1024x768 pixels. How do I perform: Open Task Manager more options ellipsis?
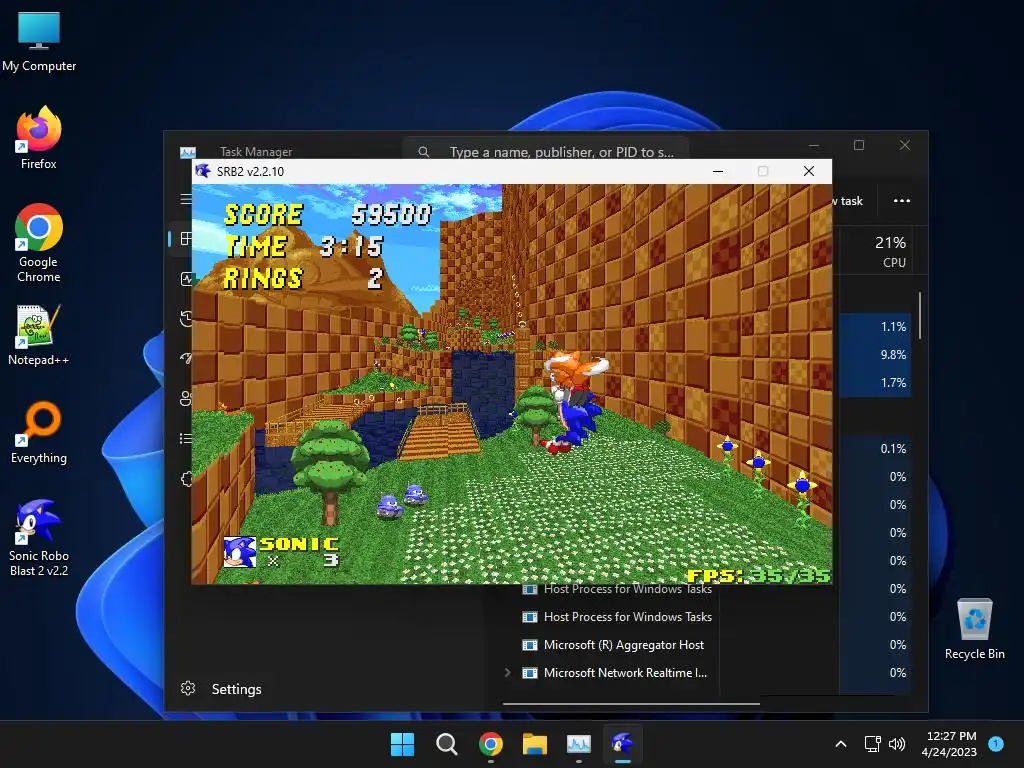pos(902,200)
